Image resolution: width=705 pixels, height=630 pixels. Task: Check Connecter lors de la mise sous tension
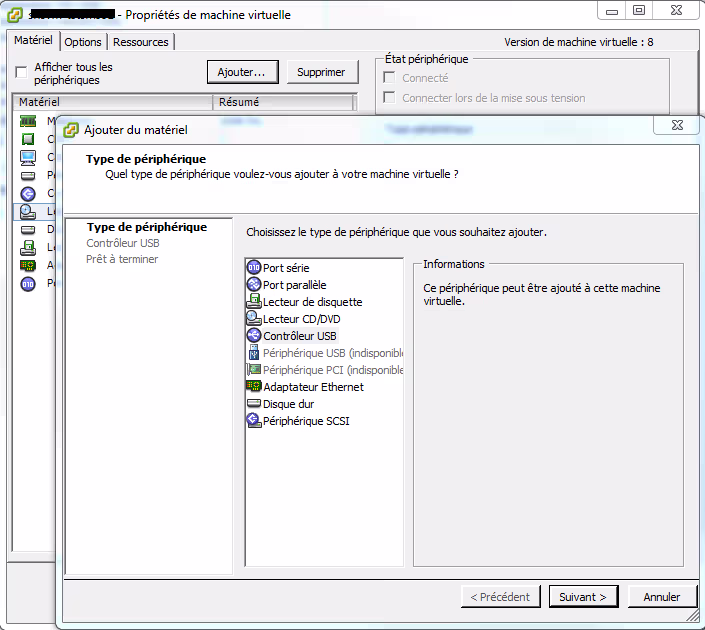(x=390, y=98)
